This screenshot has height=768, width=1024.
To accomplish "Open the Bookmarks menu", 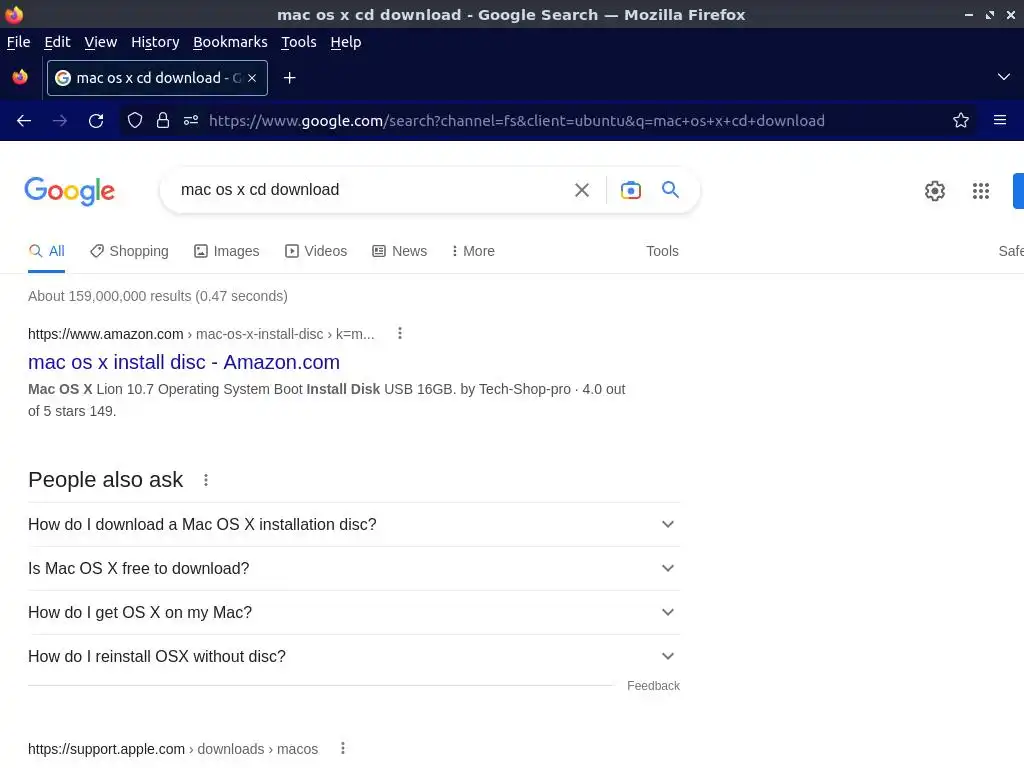I will pos(230,42).
